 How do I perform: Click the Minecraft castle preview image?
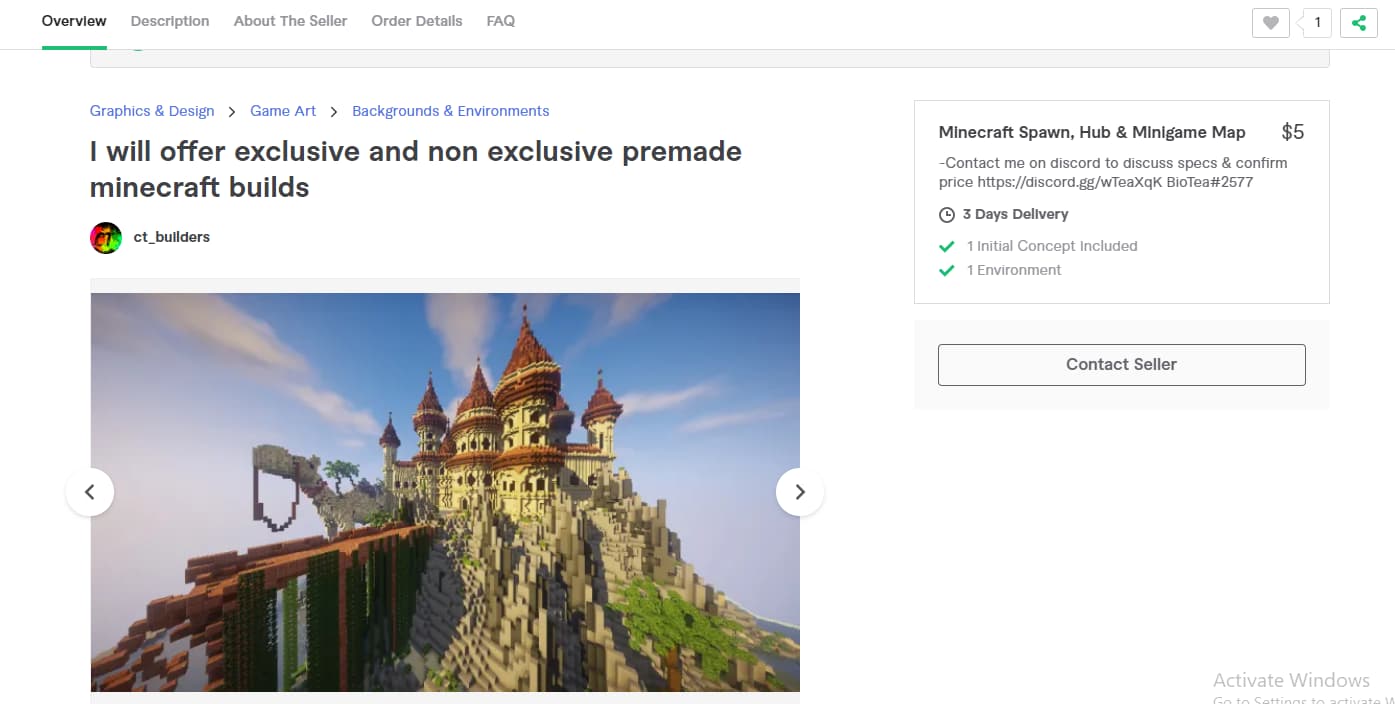point(445,492)
